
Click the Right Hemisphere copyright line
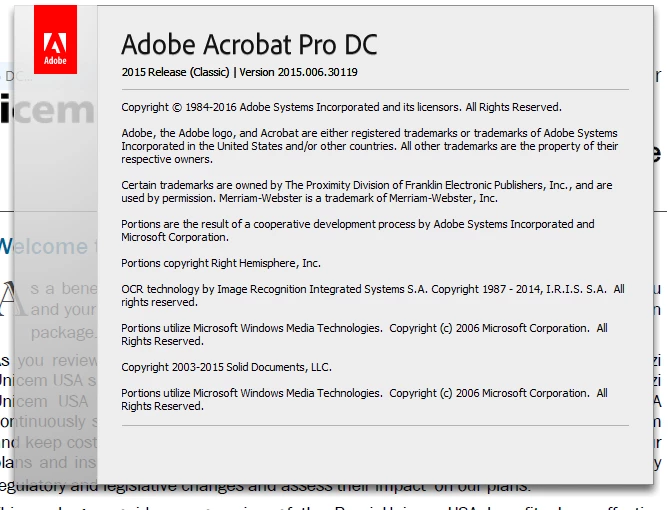(221, 263)
